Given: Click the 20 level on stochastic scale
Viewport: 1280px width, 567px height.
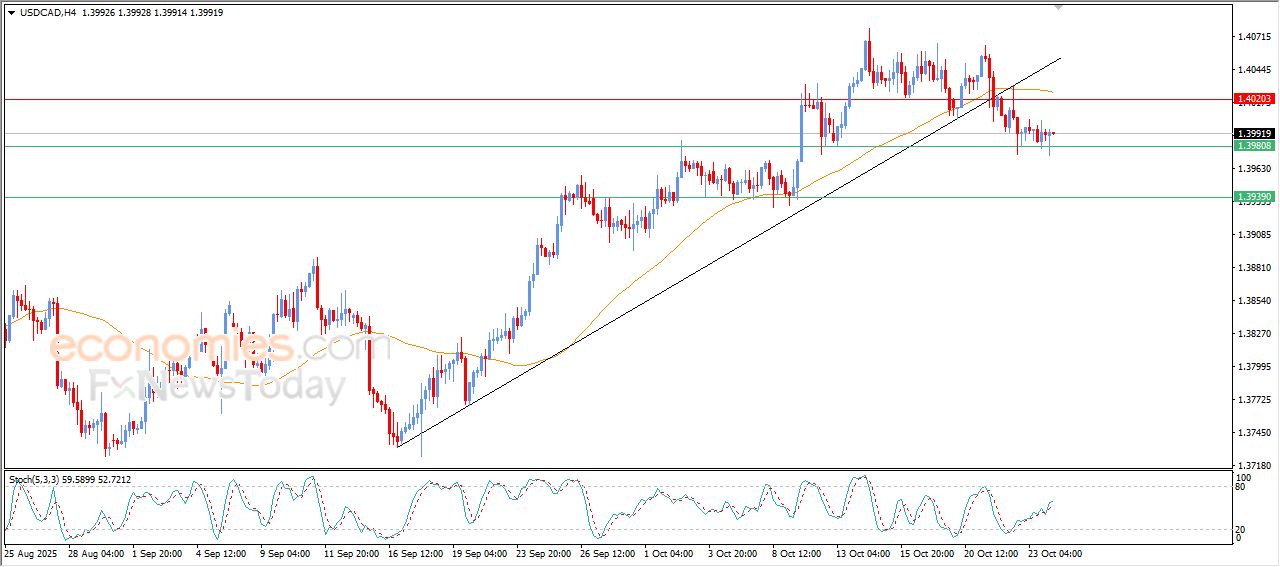Looking at the screenshot, I should (x=1241, y=529).
